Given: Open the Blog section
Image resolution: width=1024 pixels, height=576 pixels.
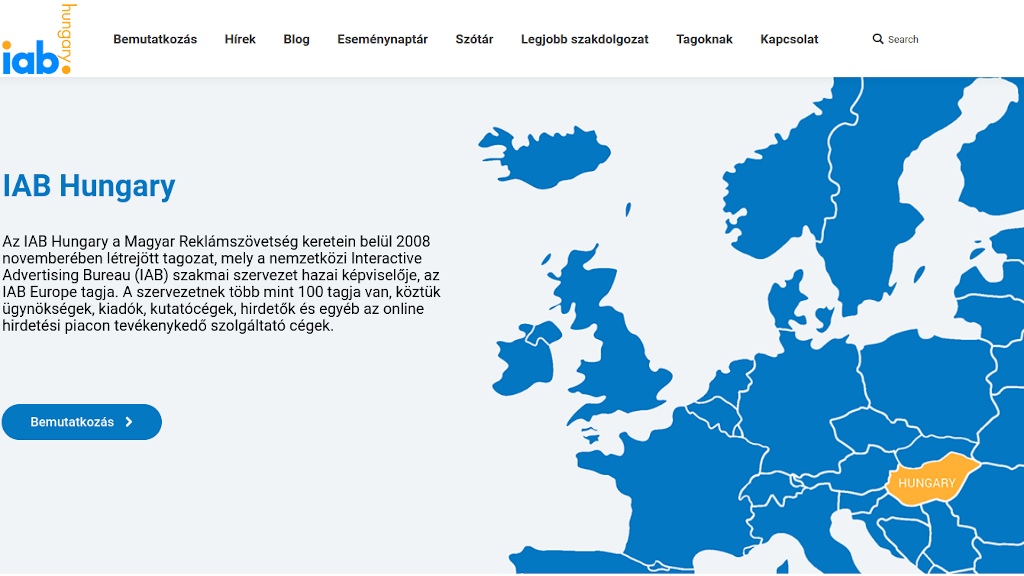Looking at the screenshot, I should [296, 39].
